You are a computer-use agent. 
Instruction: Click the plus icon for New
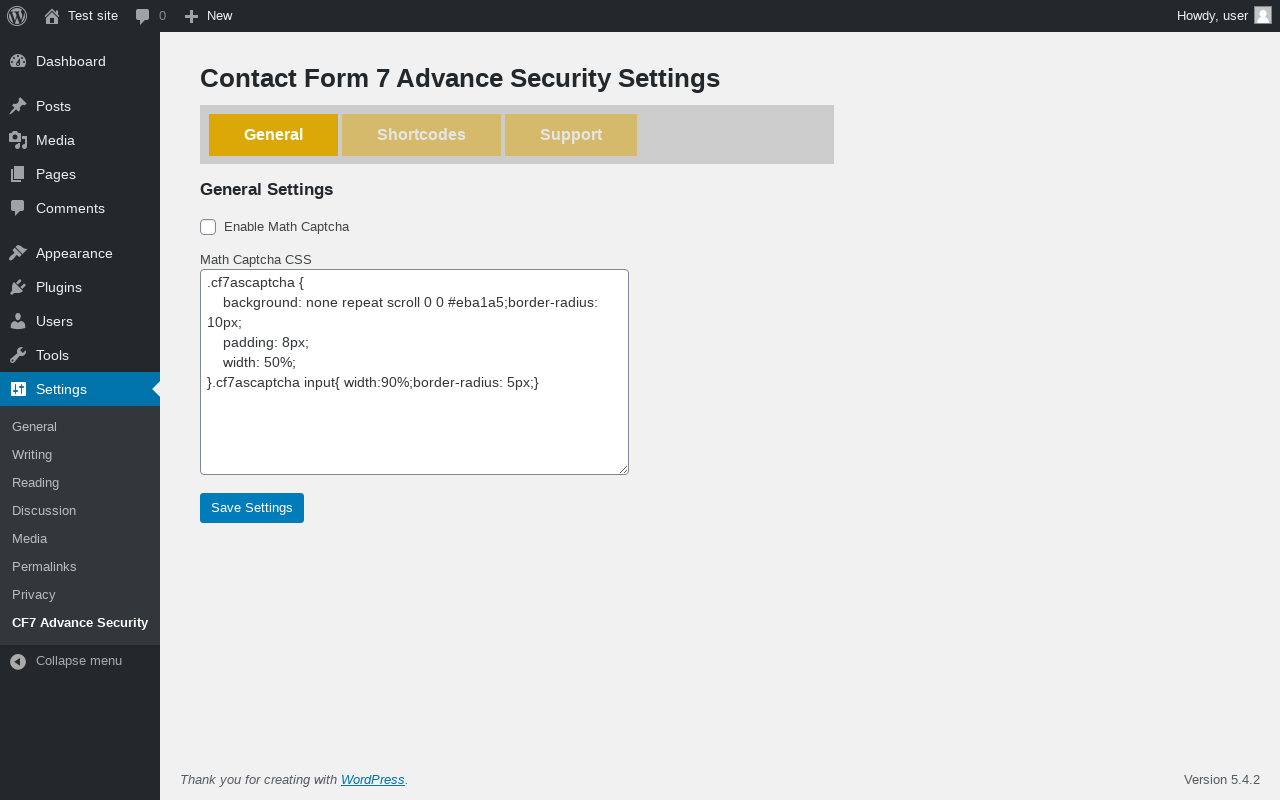click(x=192, y=16)
